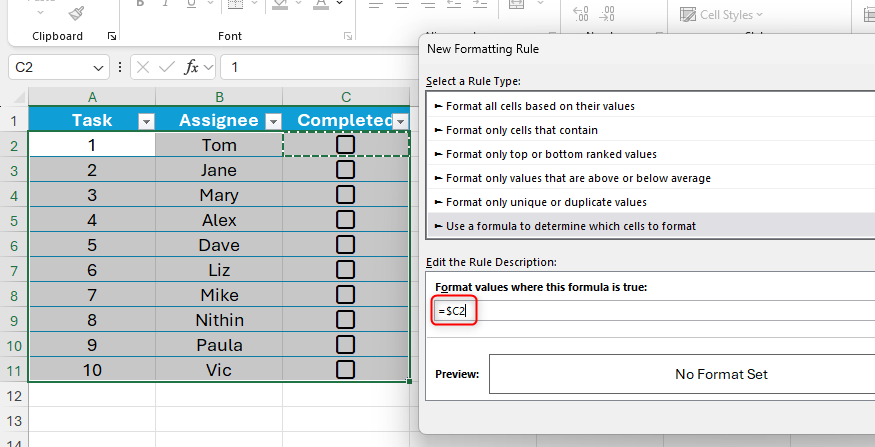The width and height of the screenshot is (875, 447).
Task: Open the Name Box dropdown arrow
Action: [98, 68]
